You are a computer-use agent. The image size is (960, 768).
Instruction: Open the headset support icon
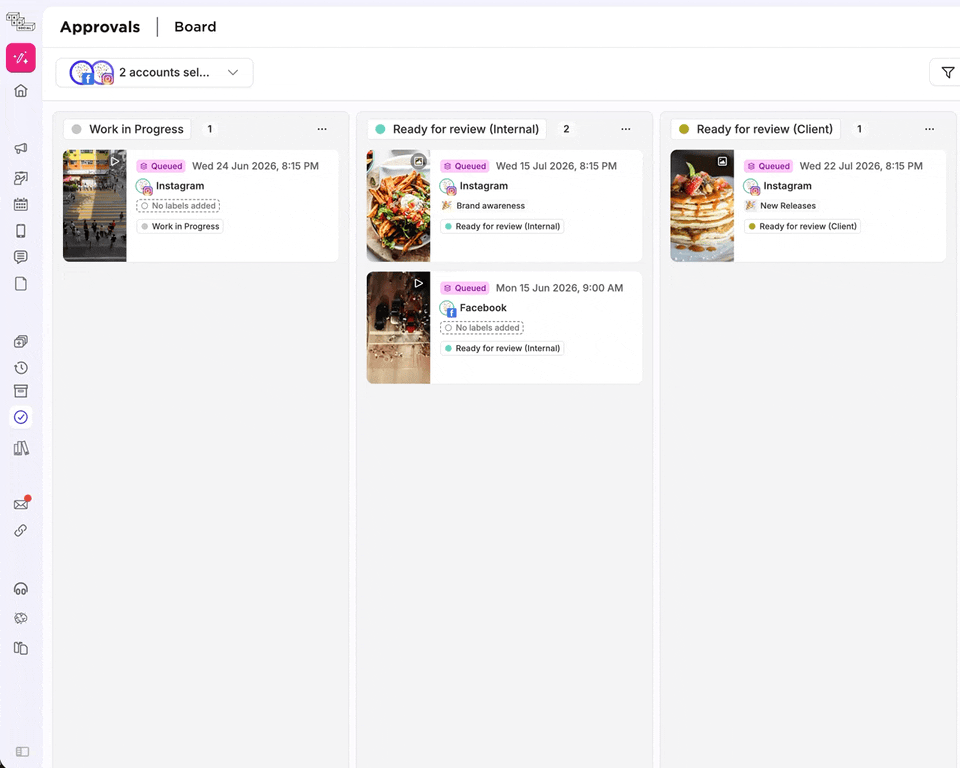21,589
